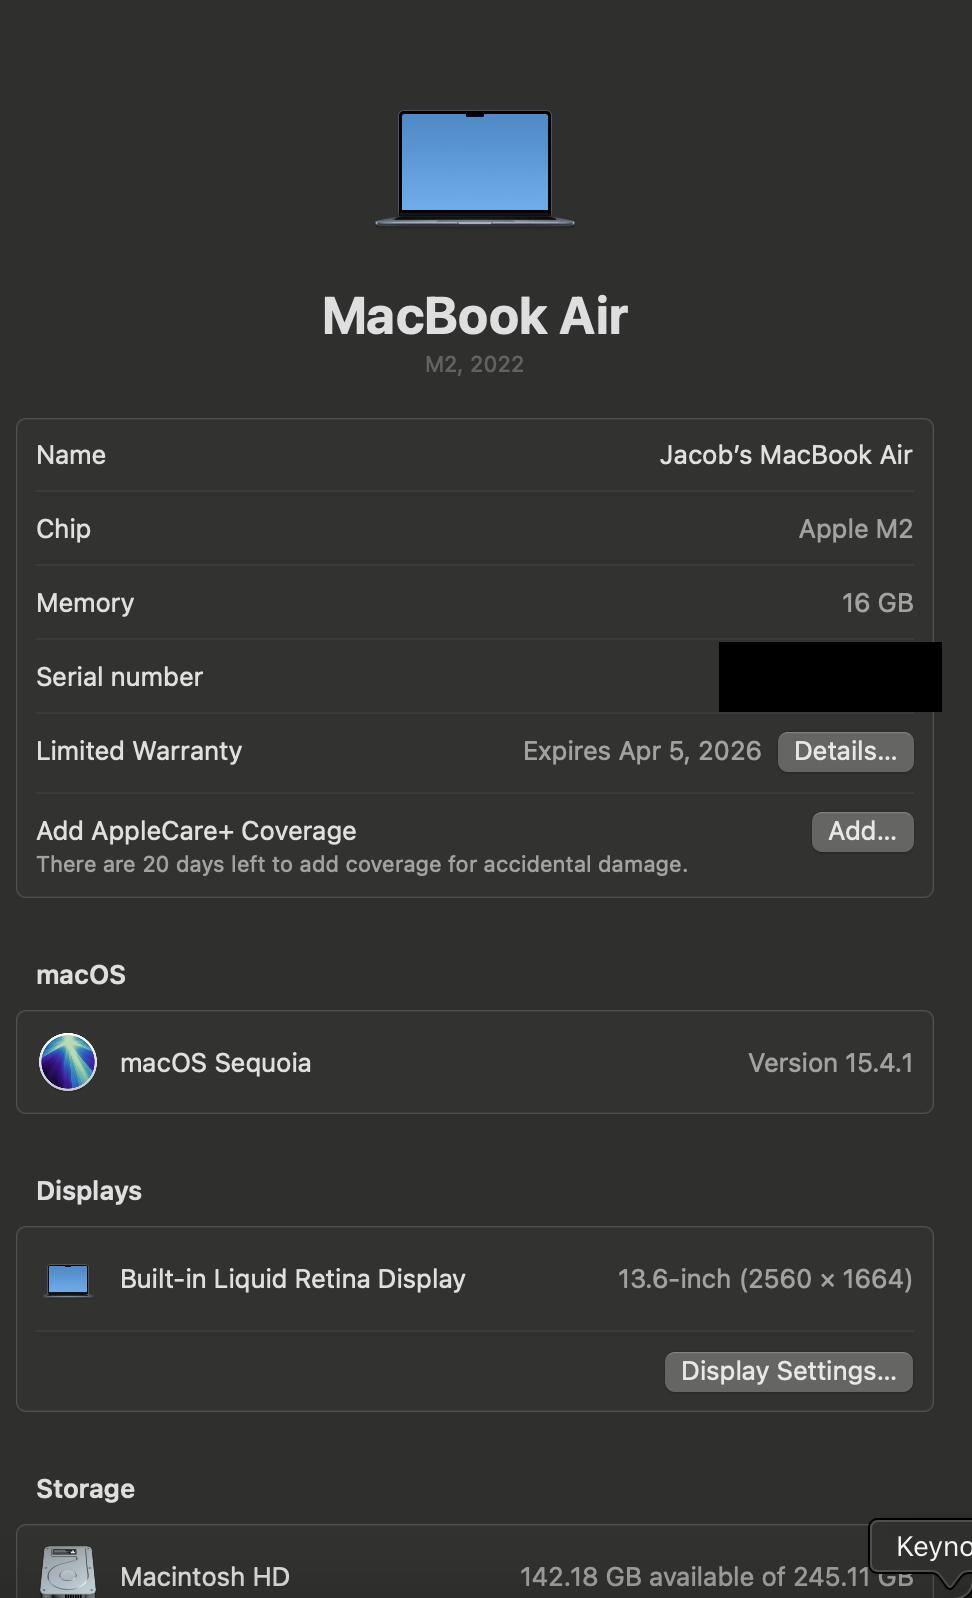This screenshot has height=1598, width=972.
Task: Click the AppleCare+ coverage days-left note
Action: [x=362, y=864]
